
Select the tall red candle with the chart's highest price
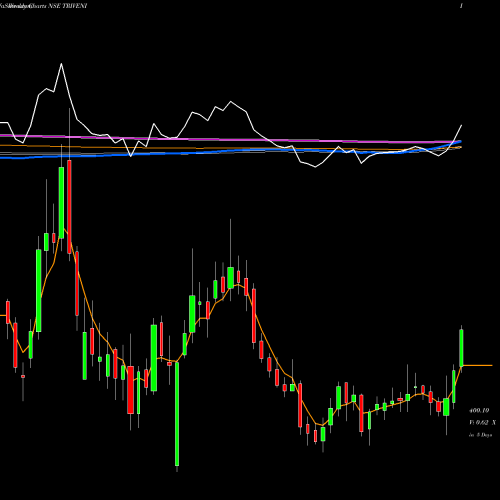click(x=69, y=207)
